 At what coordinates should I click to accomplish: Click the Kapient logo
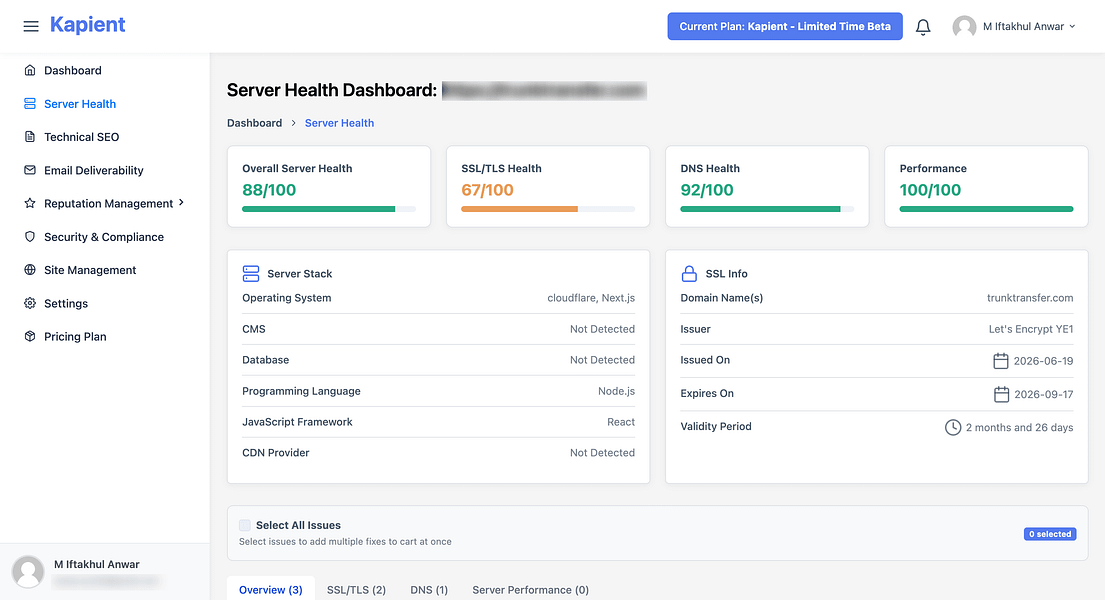87,25
